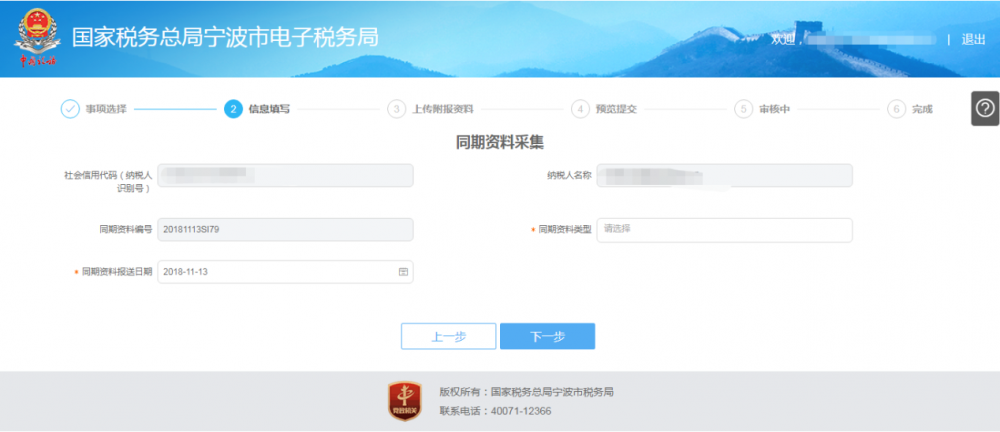The width and height of the screenshot is (1000, 432).
Task: Click the 社会信用代码 input field
Action: click(285, 175)
